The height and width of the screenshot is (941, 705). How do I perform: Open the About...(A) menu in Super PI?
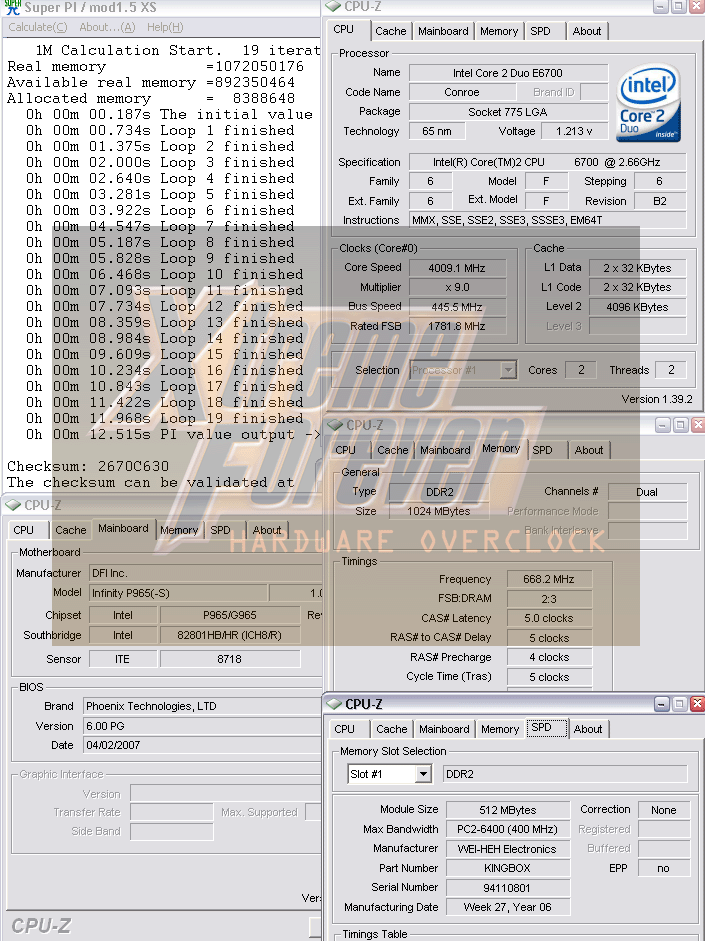point(107,27)
